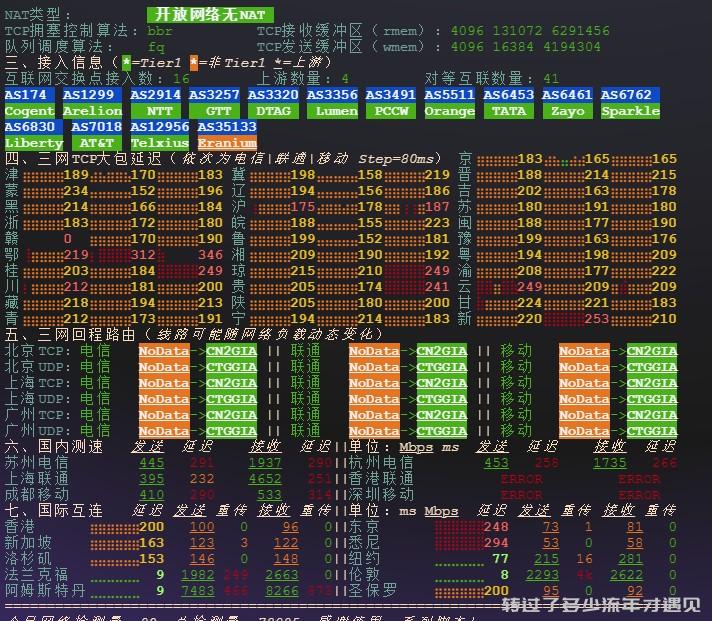Click wmem values 4096 16384 4194304
712x621 pixels.
pos(525,47)
